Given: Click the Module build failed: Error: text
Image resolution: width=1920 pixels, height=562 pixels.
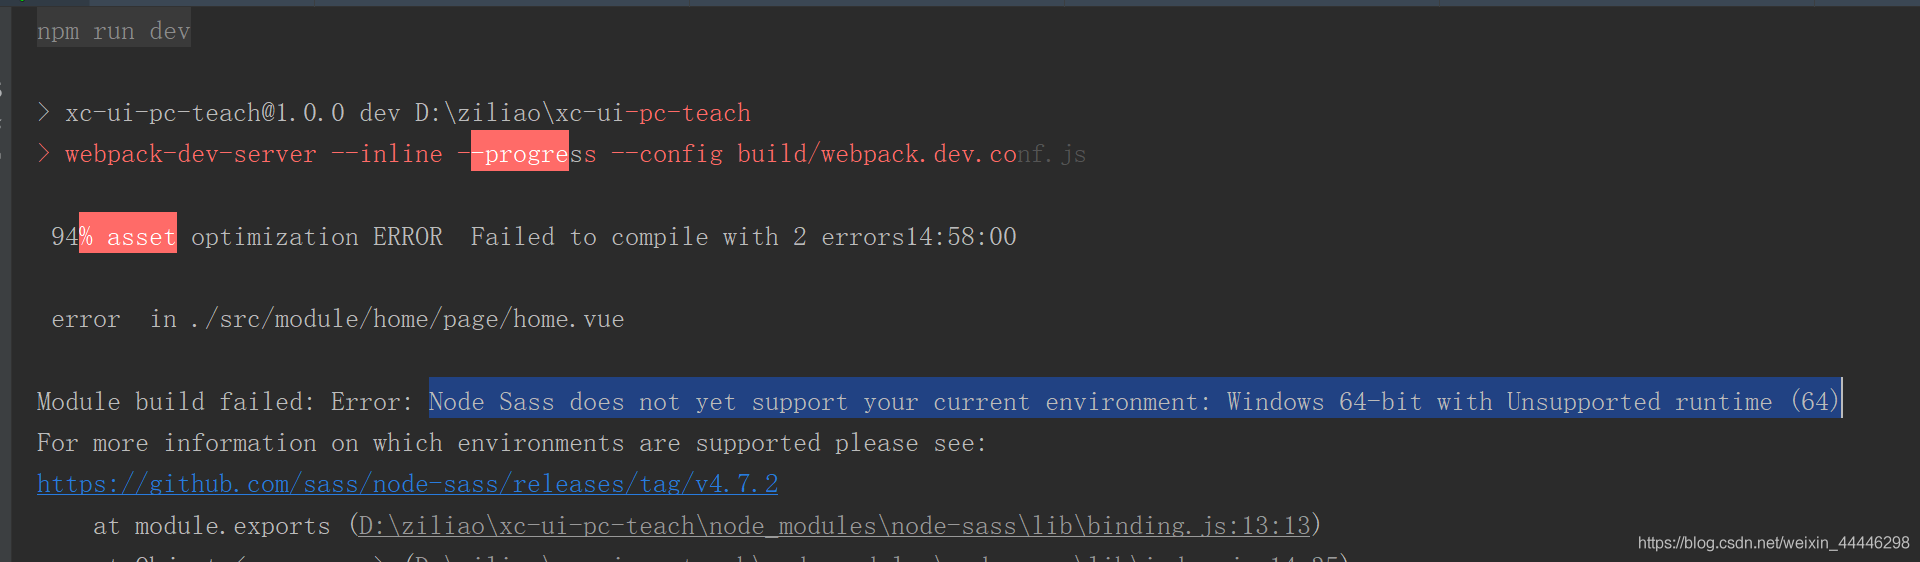Looking at the screenshot, I should coord(225,402).
